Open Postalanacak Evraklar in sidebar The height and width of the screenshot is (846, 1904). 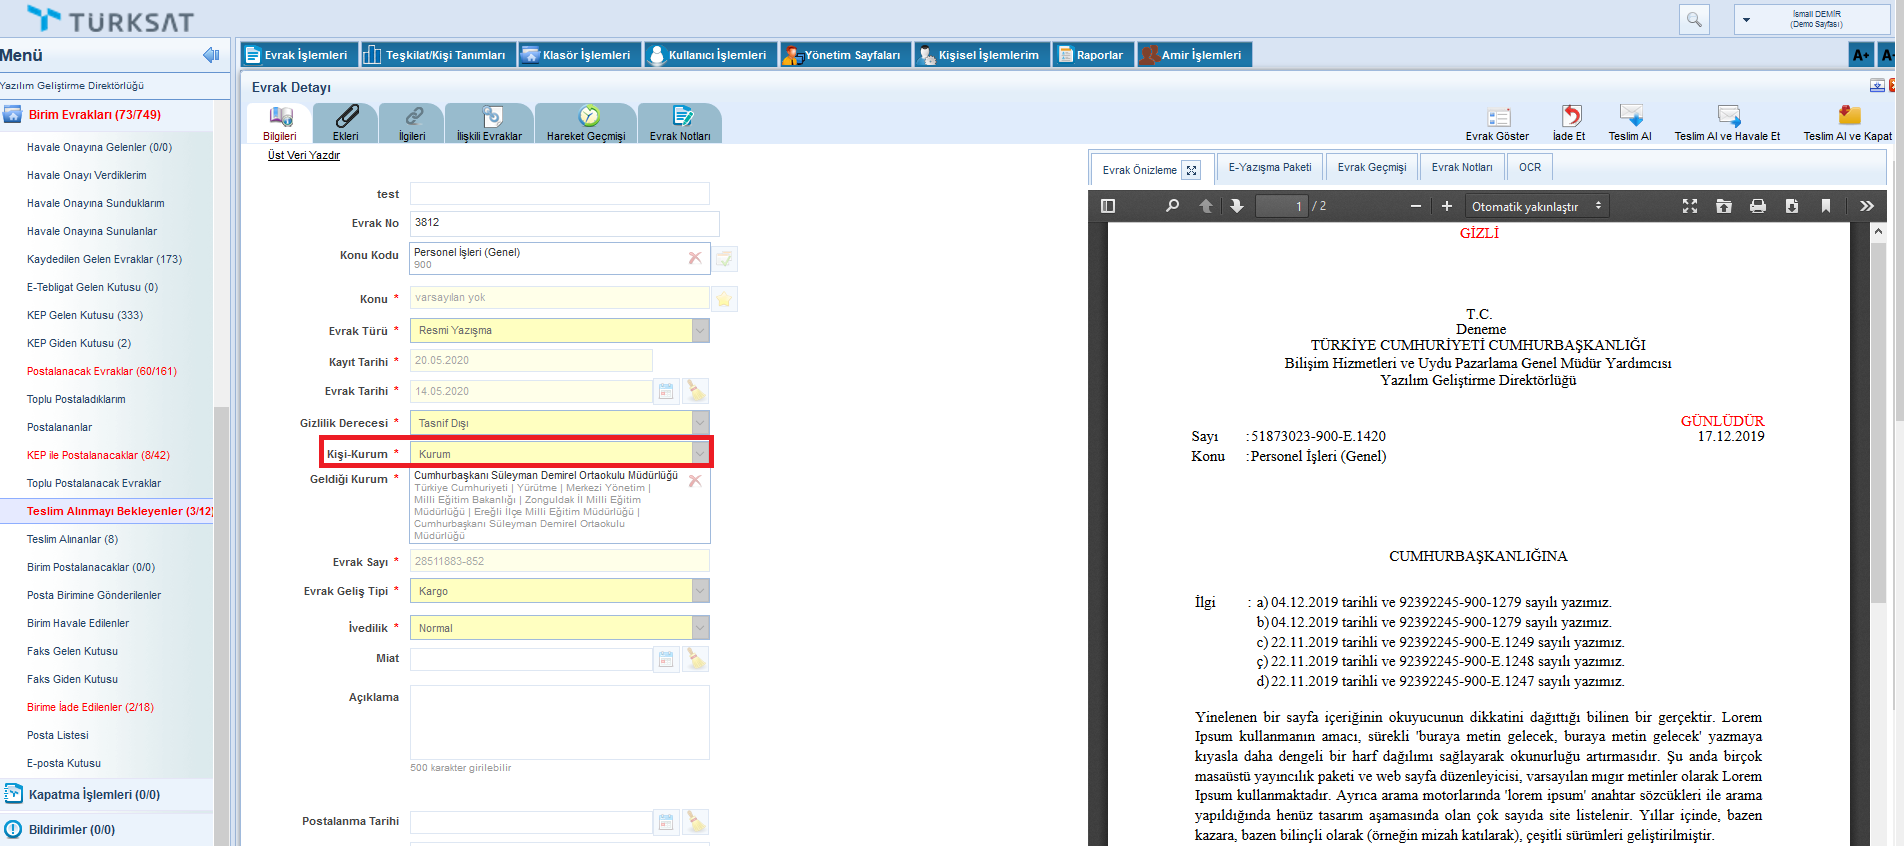point(101,371)
